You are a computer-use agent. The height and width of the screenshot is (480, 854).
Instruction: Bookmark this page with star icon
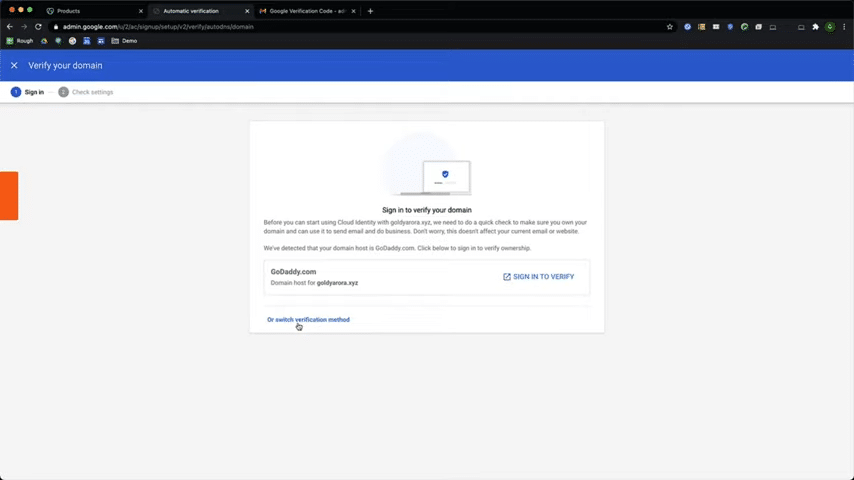[670, 27]
